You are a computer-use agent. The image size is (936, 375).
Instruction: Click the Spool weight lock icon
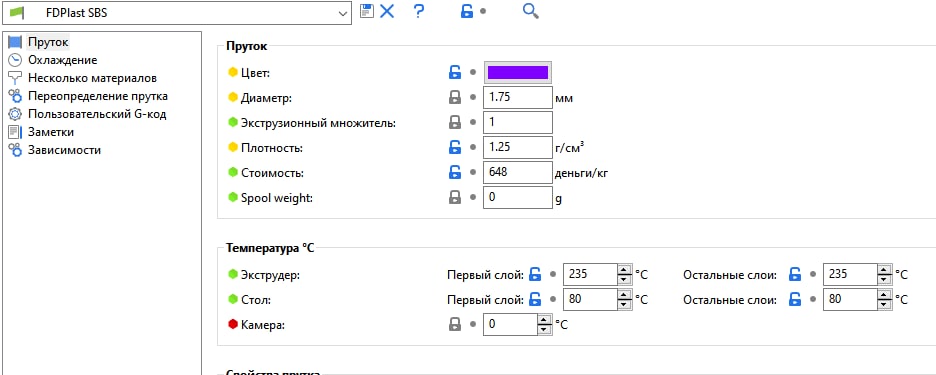point(455,198)
